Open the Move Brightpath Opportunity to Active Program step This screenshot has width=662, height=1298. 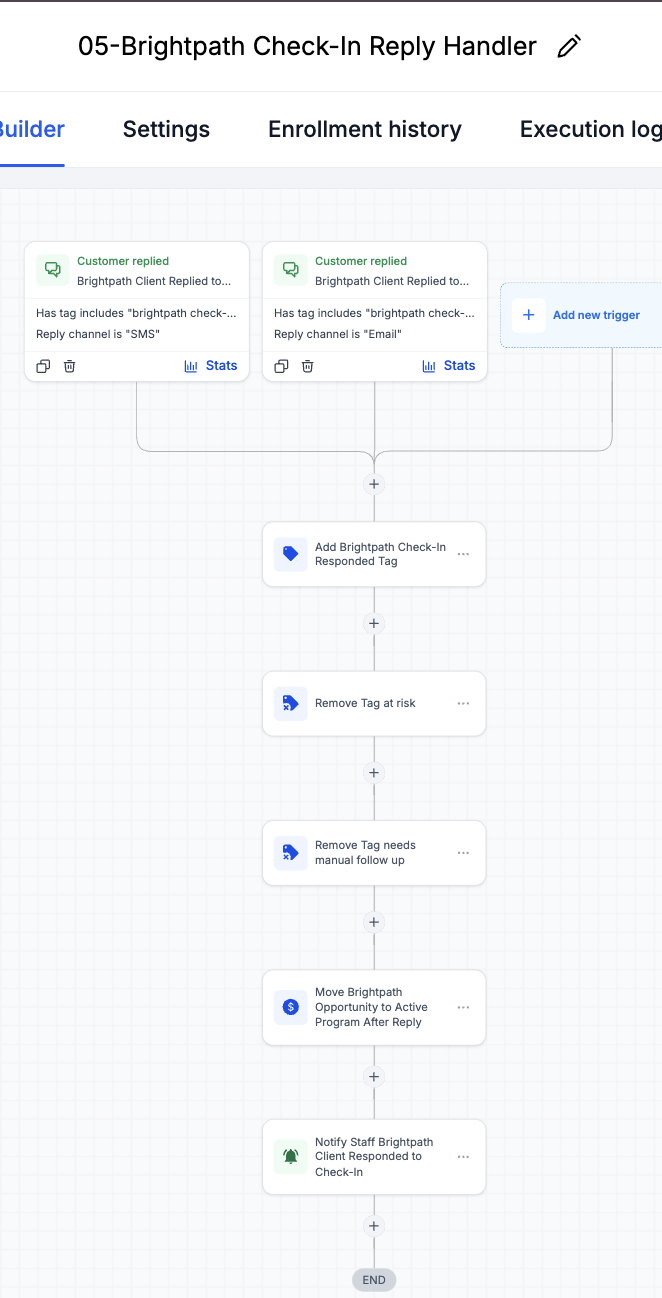(374, 1007)
